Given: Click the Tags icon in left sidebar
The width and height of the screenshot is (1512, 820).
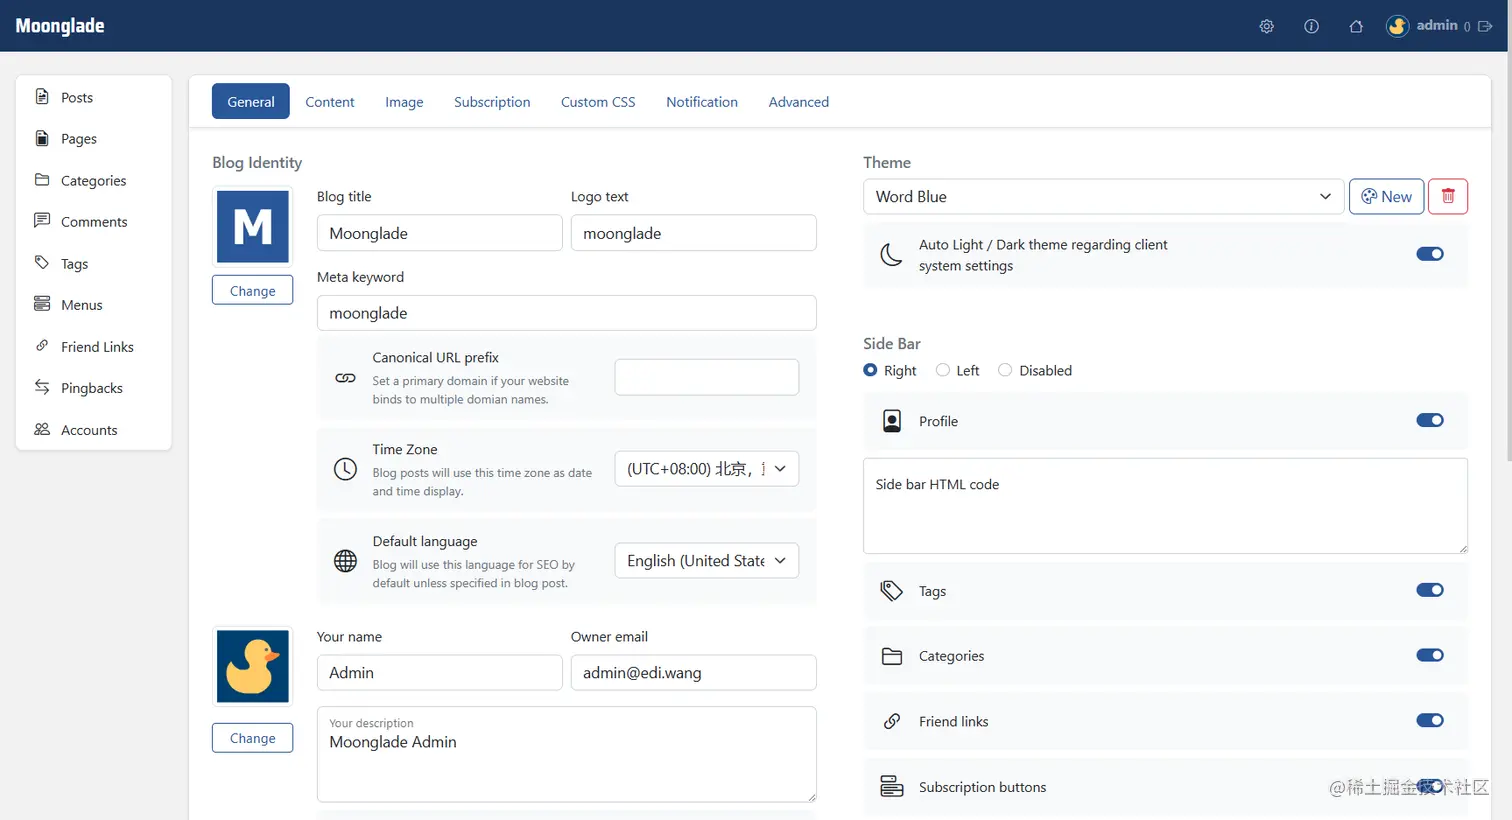Looking at the screenshot, I should click(x=42, y=263).
